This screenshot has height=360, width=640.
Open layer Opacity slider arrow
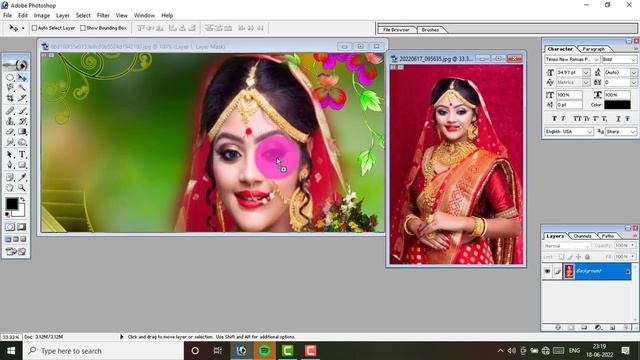(633, 245)
